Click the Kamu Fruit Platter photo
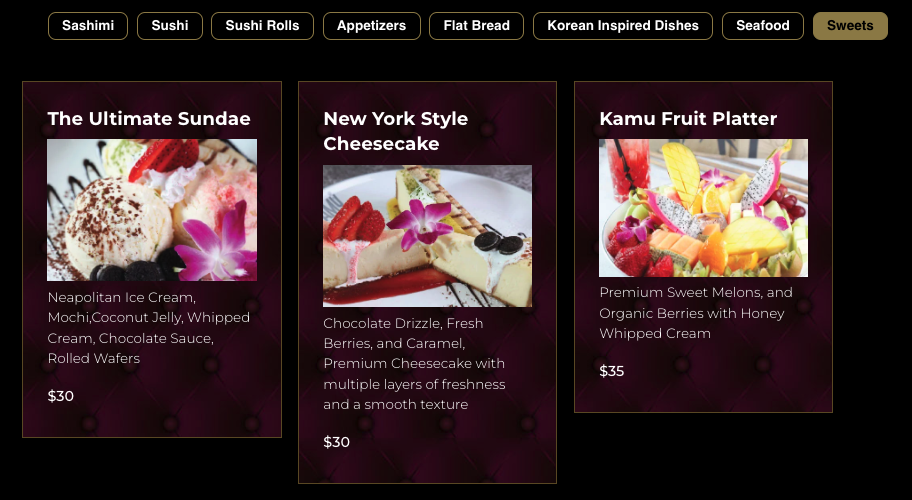Viewport: 912px width, 500px height. pyautogui.click(x=703, y=208)
